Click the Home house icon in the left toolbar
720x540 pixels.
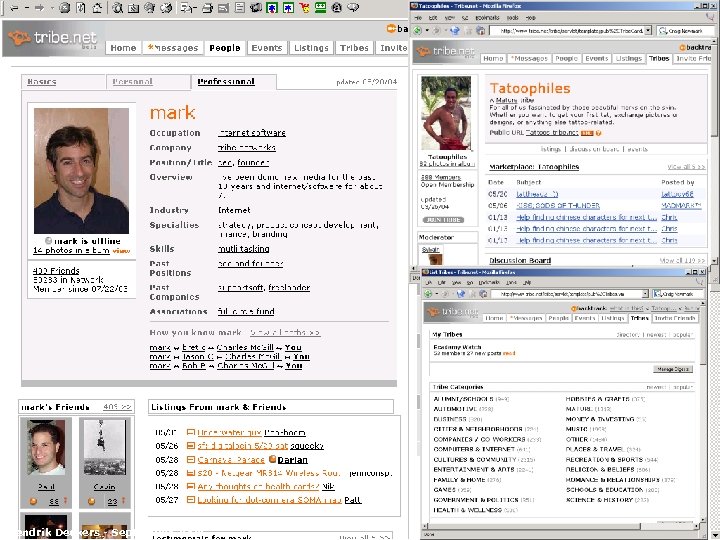pyautogui.click(x=97, y=7)
